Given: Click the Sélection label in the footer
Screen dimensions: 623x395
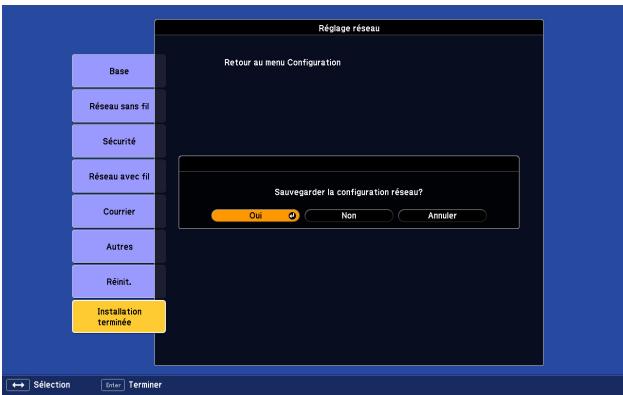Looking at the screenshot, I should pyautogui.click(x=52, y=385).
